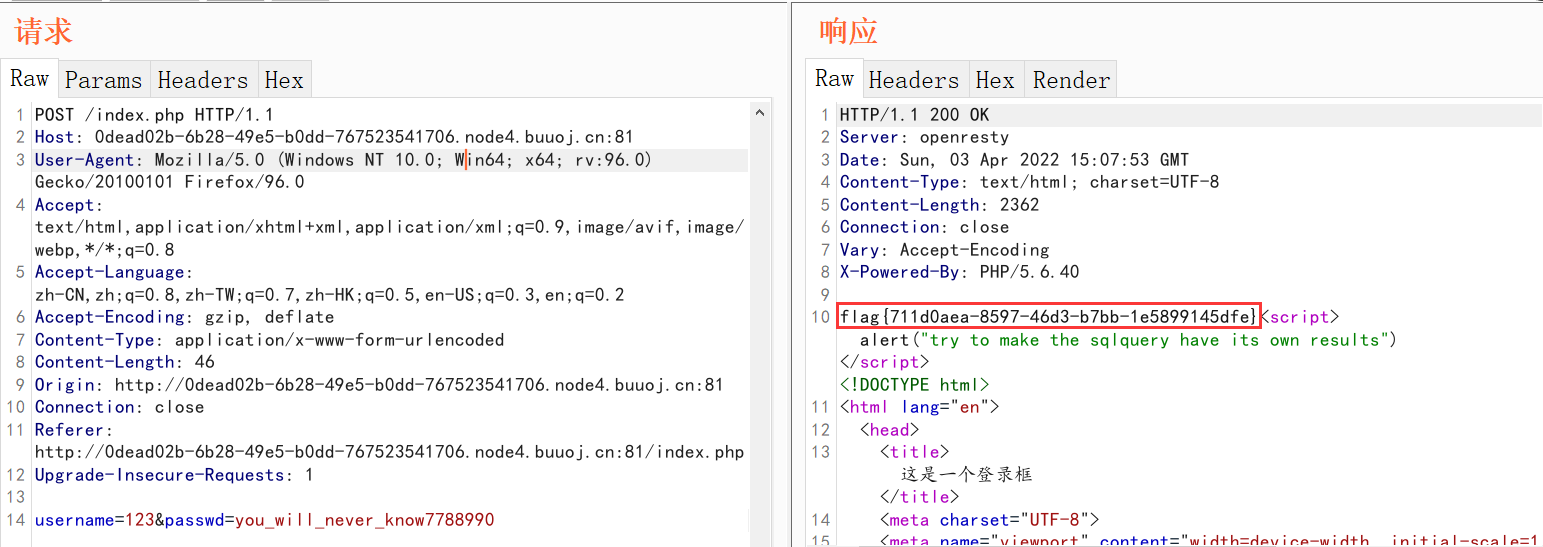Image resolution: width=1543 pixels, height=547 pixels.
Task: Click the Content-Length: 2362 line
Action: (939, 205)
